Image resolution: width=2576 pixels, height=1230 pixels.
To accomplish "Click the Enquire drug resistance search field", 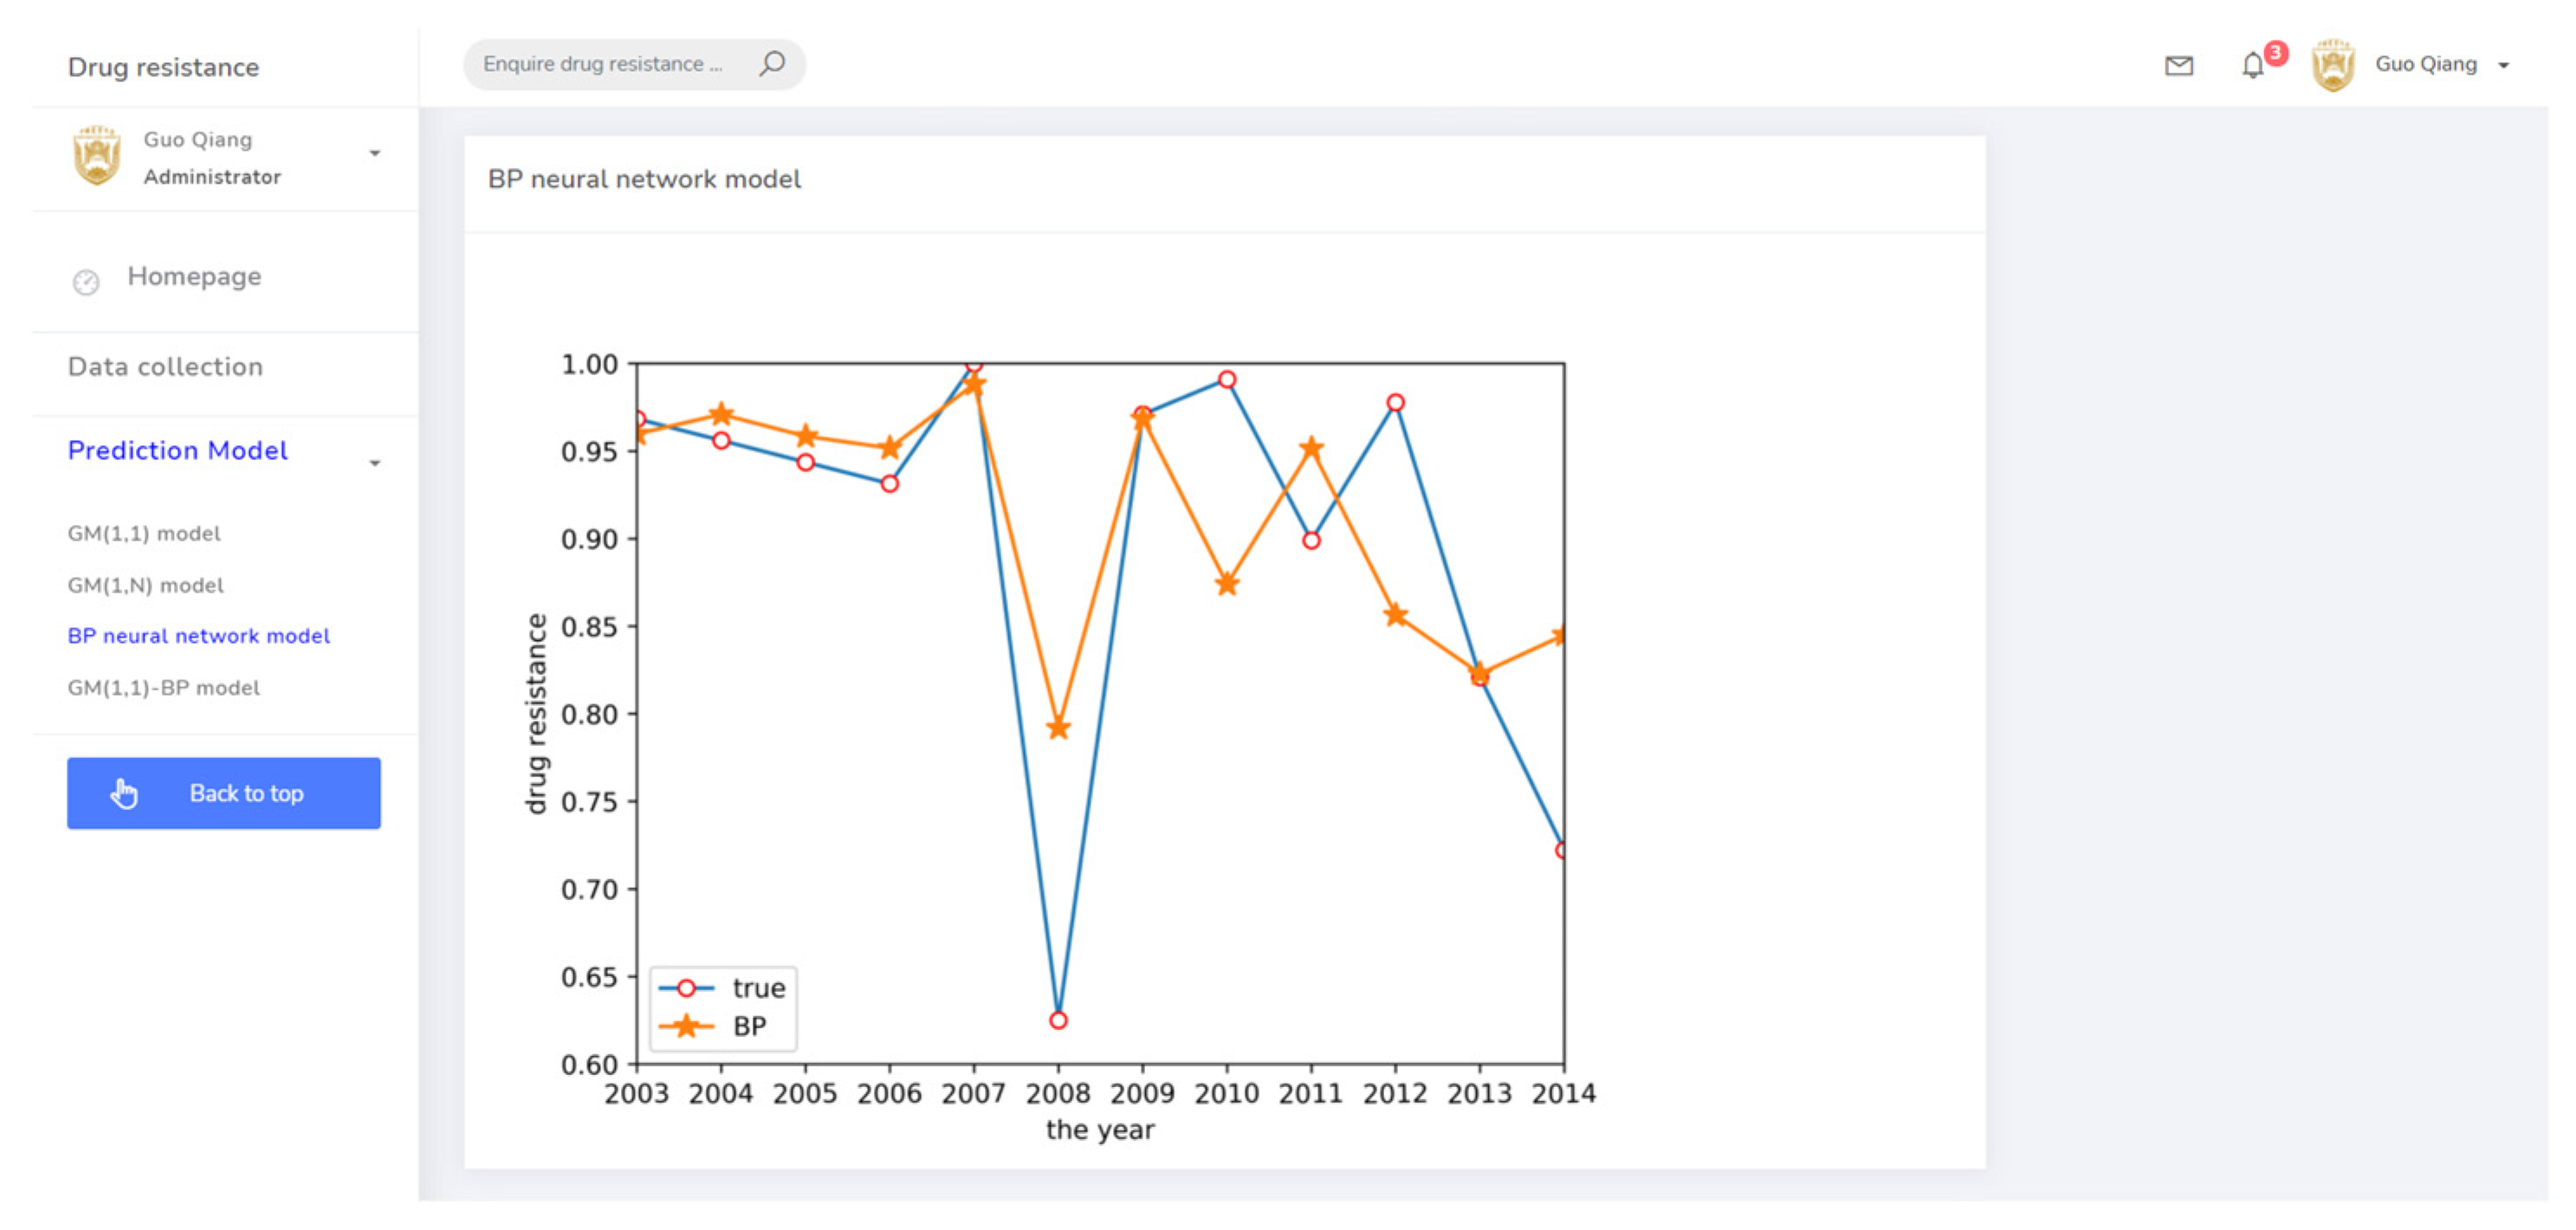I will 602,64.
